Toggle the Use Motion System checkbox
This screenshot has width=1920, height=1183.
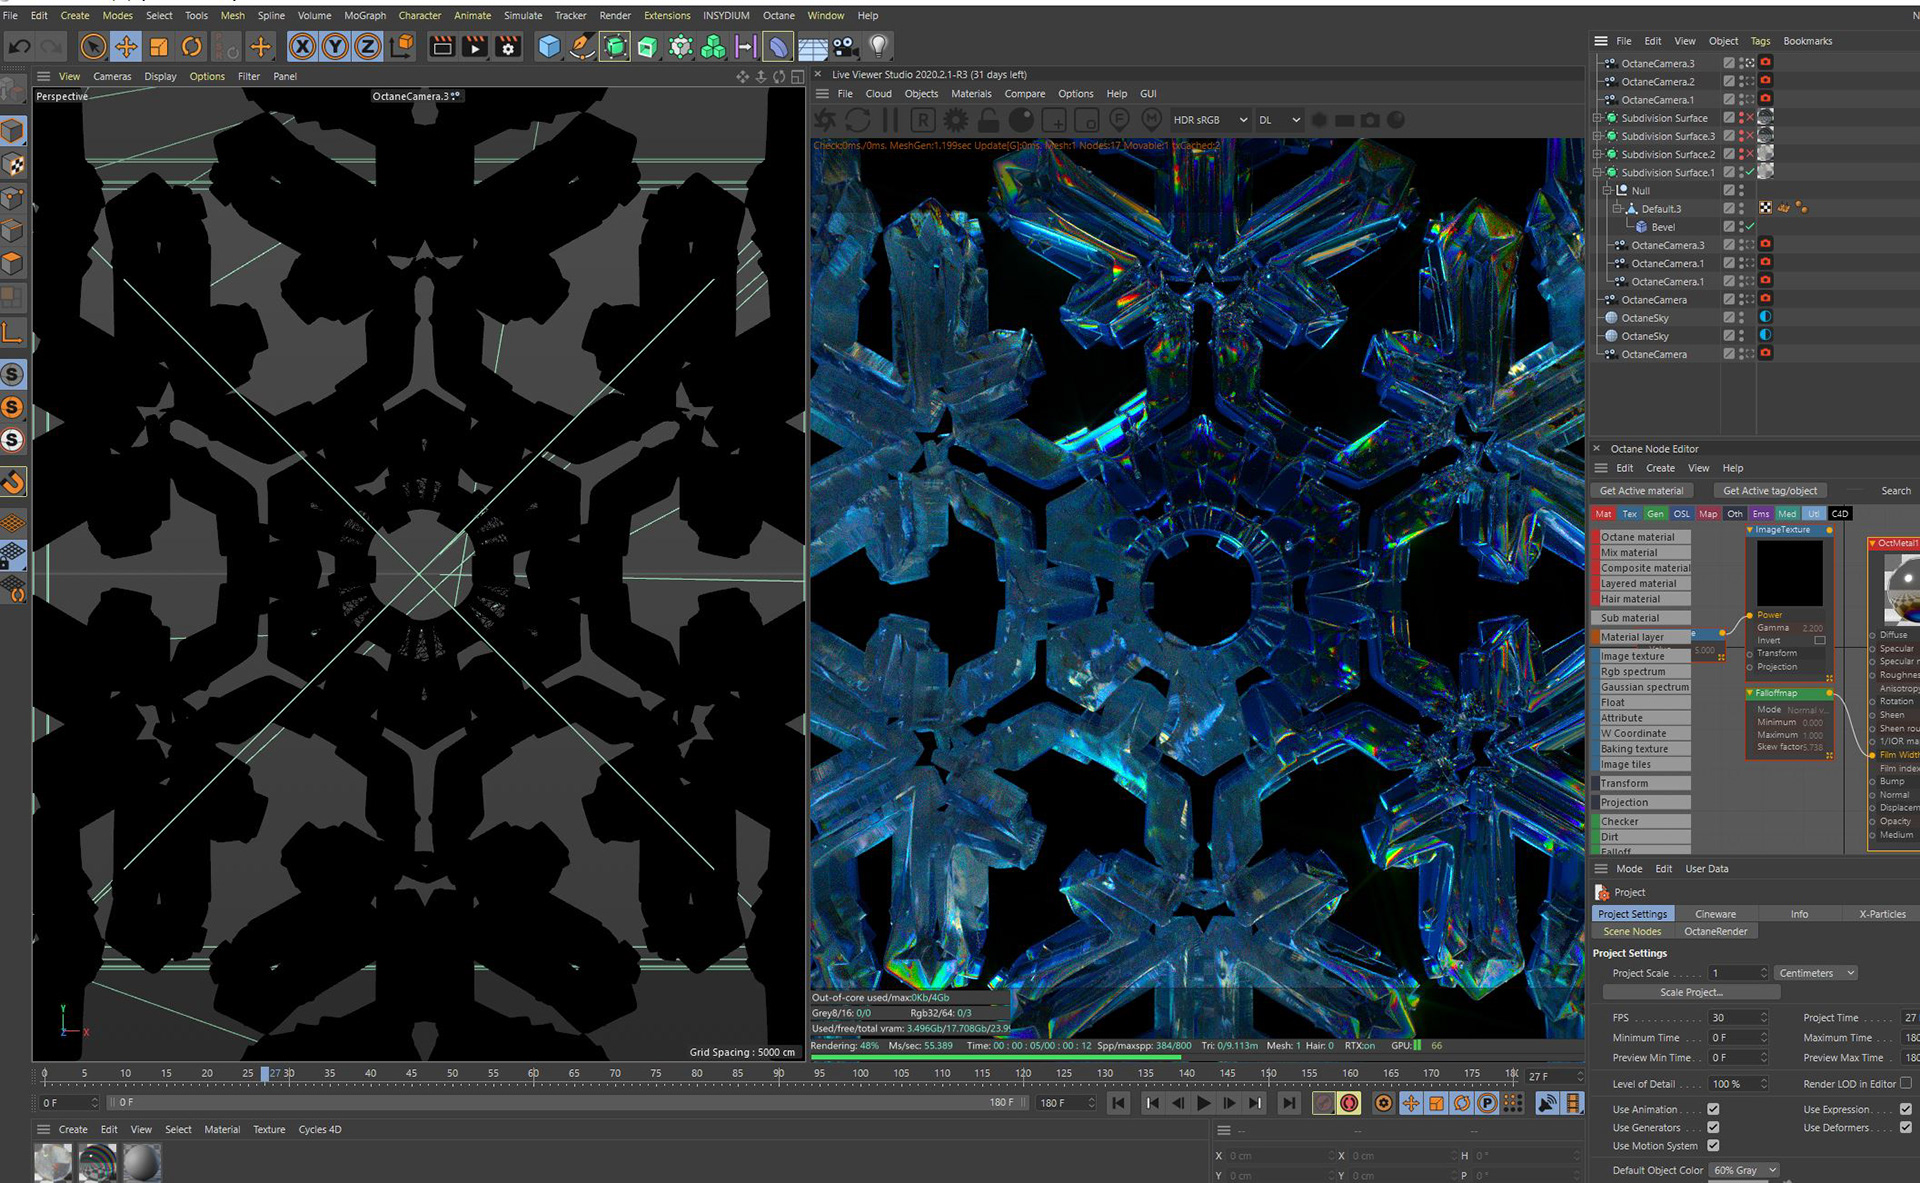1713,1145
